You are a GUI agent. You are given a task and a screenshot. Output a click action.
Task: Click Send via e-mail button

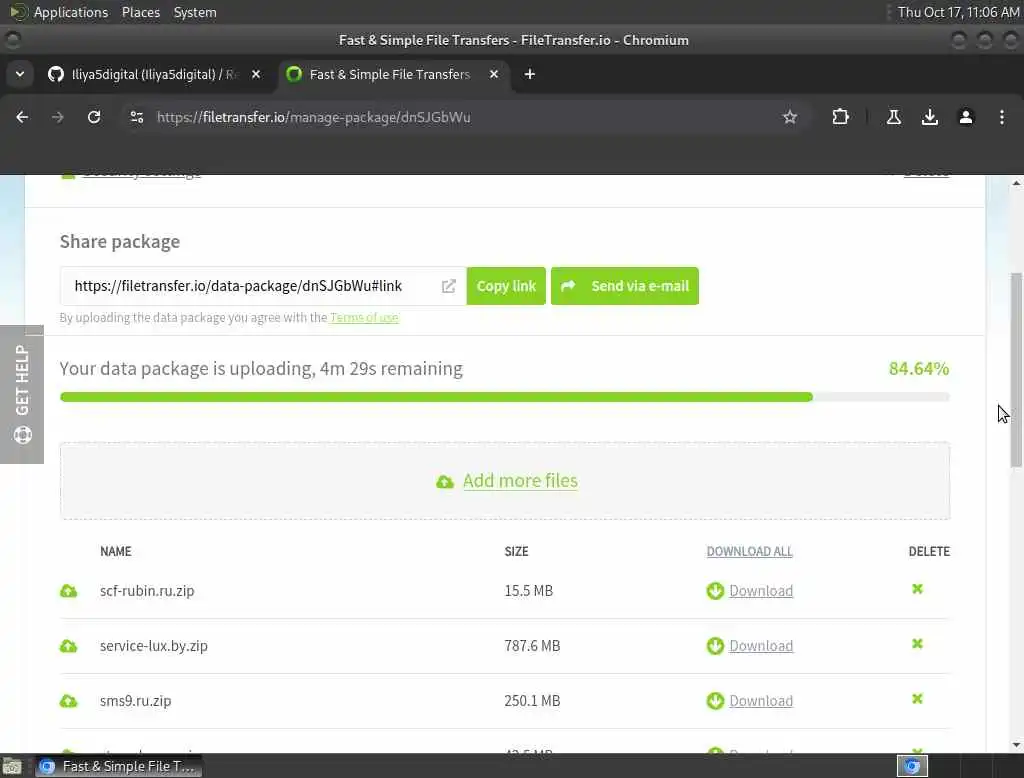[x=625, y=286]
